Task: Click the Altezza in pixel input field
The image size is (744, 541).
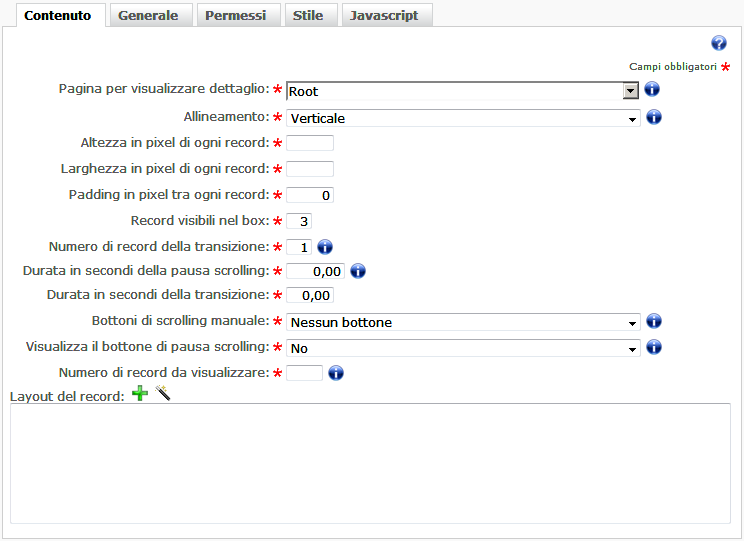Action: (310, 143)
